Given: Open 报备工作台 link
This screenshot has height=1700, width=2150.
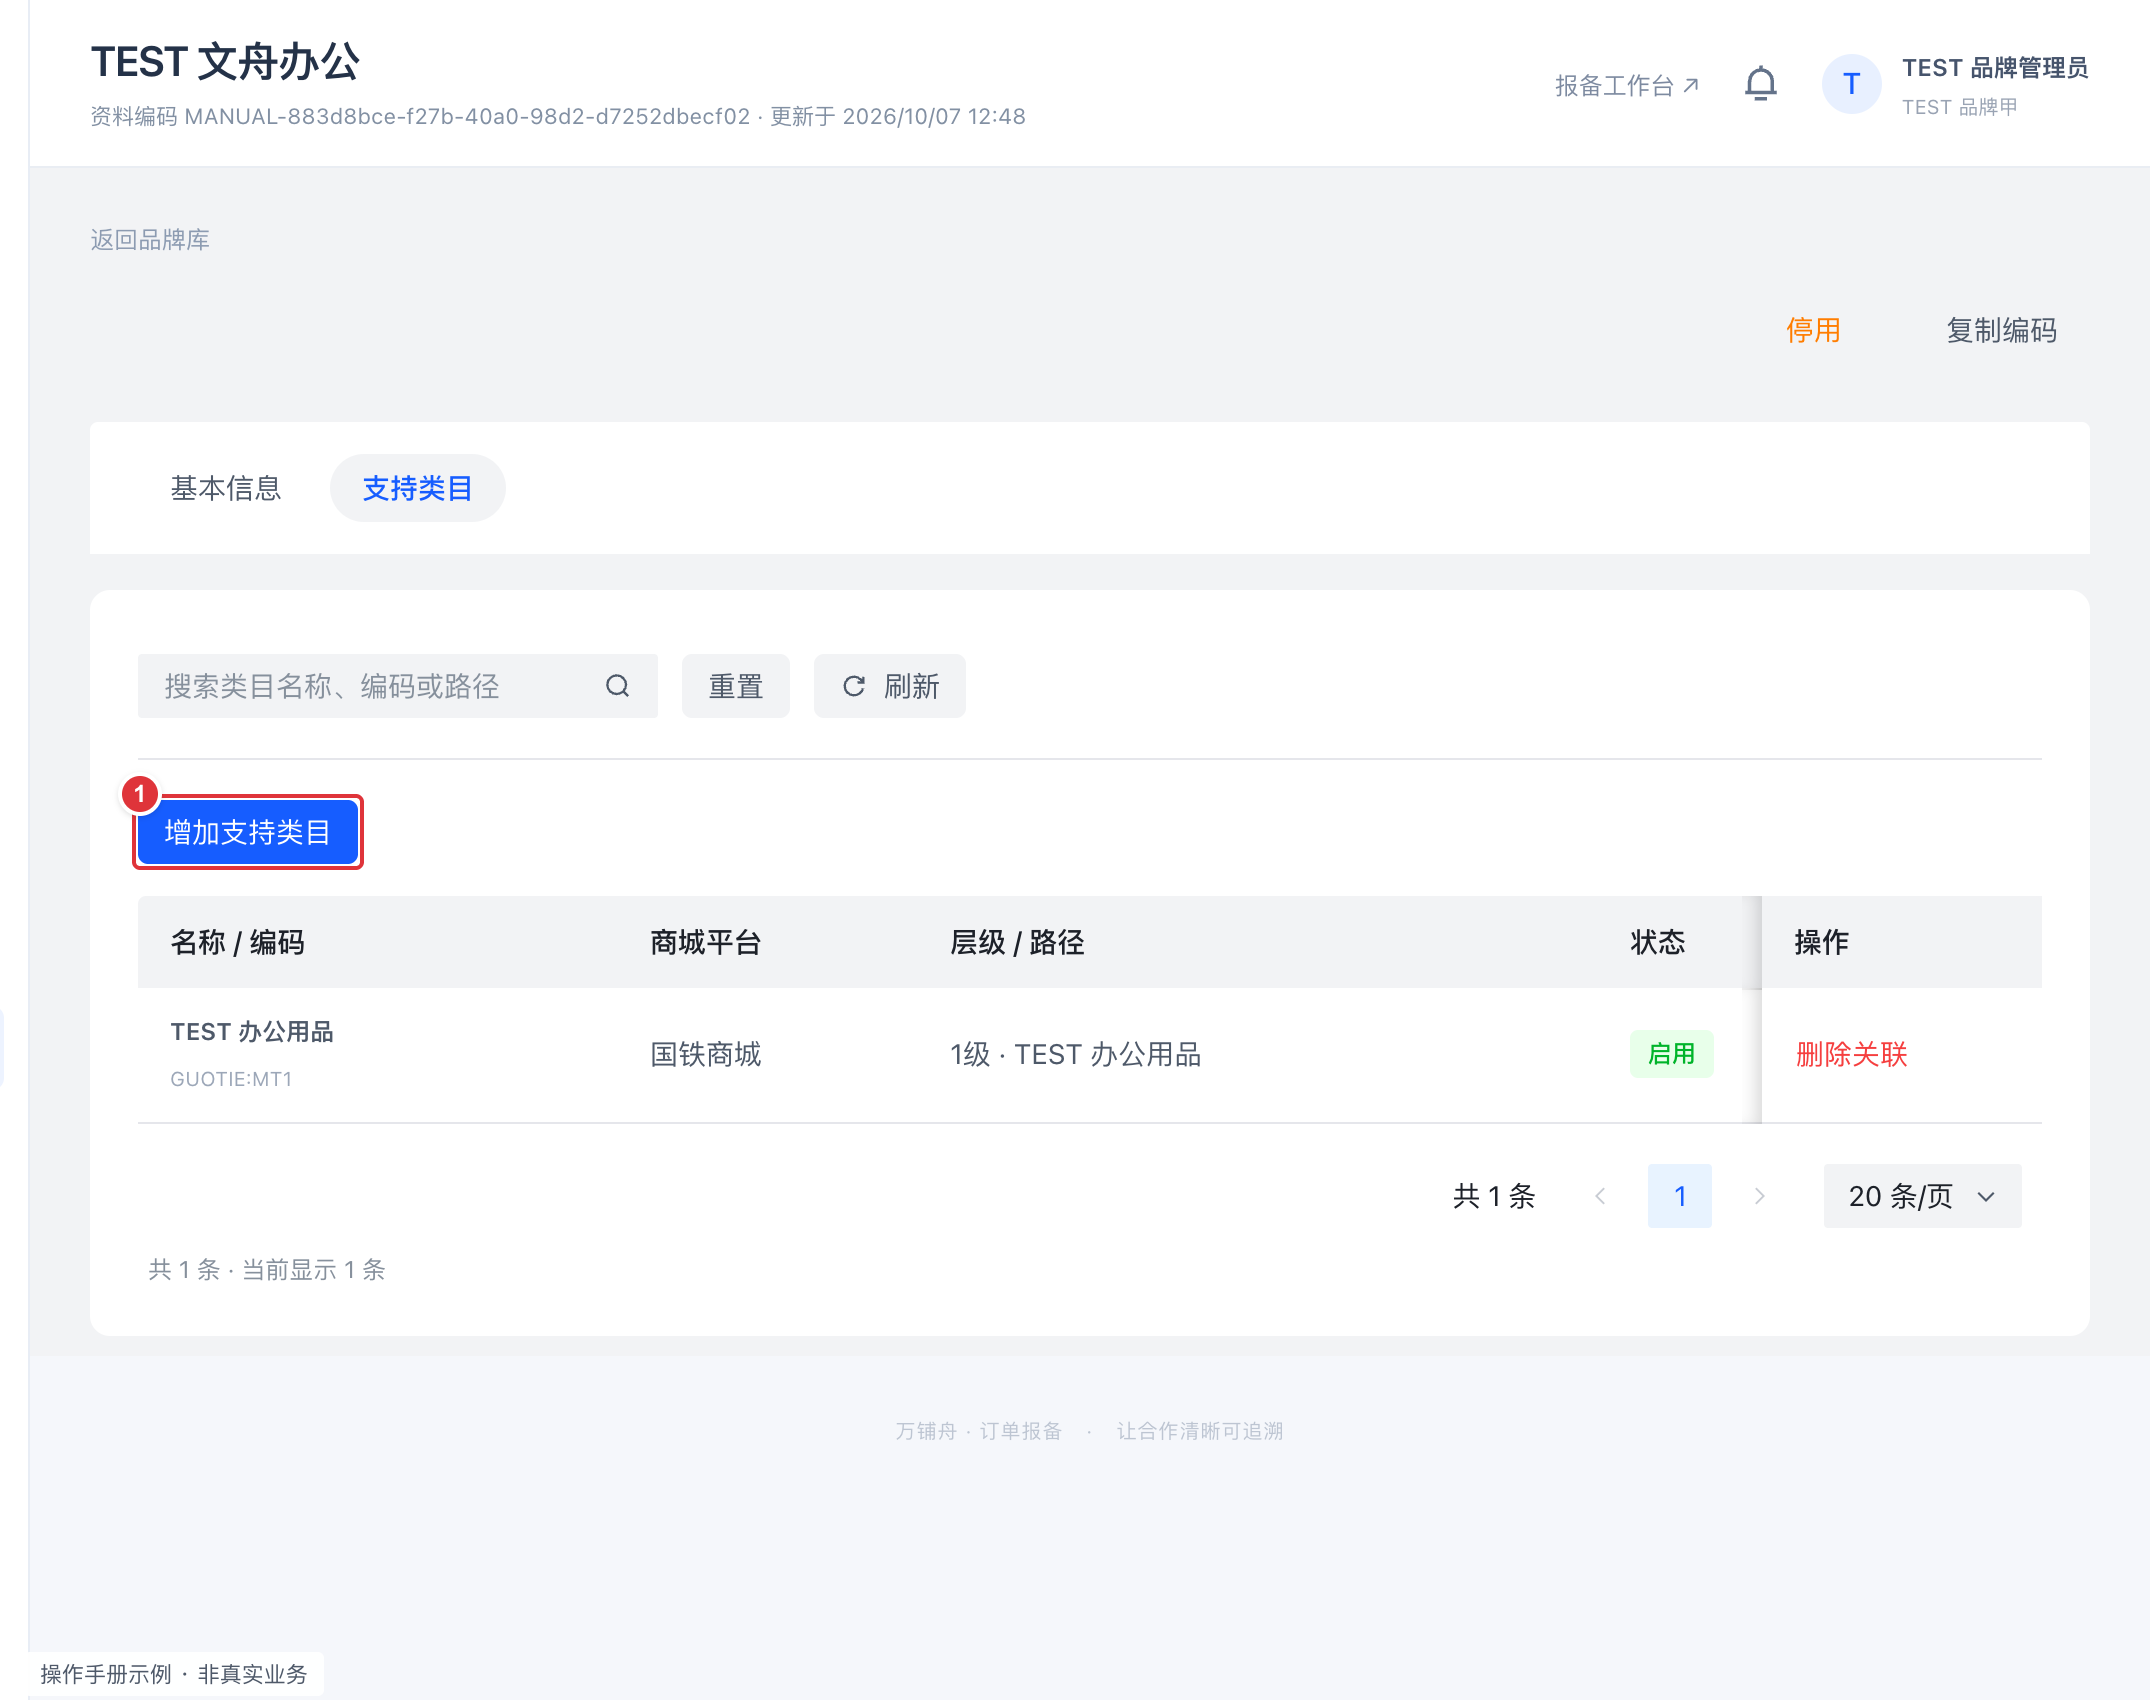Looking at the screenshot, I should (1627, 85).
